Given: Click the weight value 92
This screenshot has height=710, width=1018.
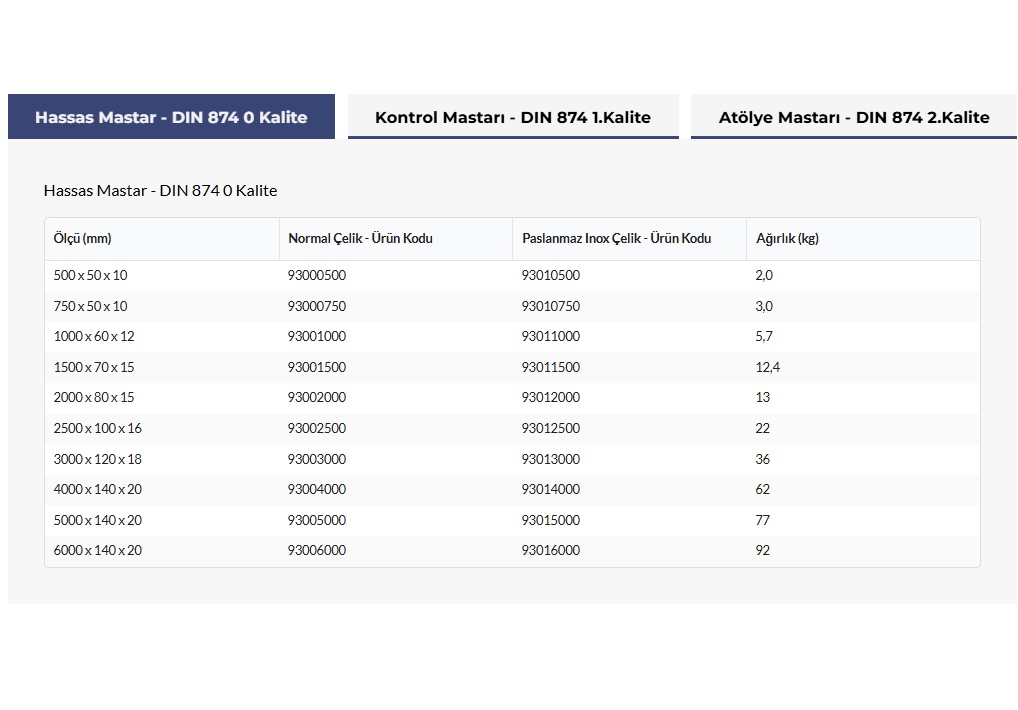Looking at the screenshot, I should click(x=762, y=551).
